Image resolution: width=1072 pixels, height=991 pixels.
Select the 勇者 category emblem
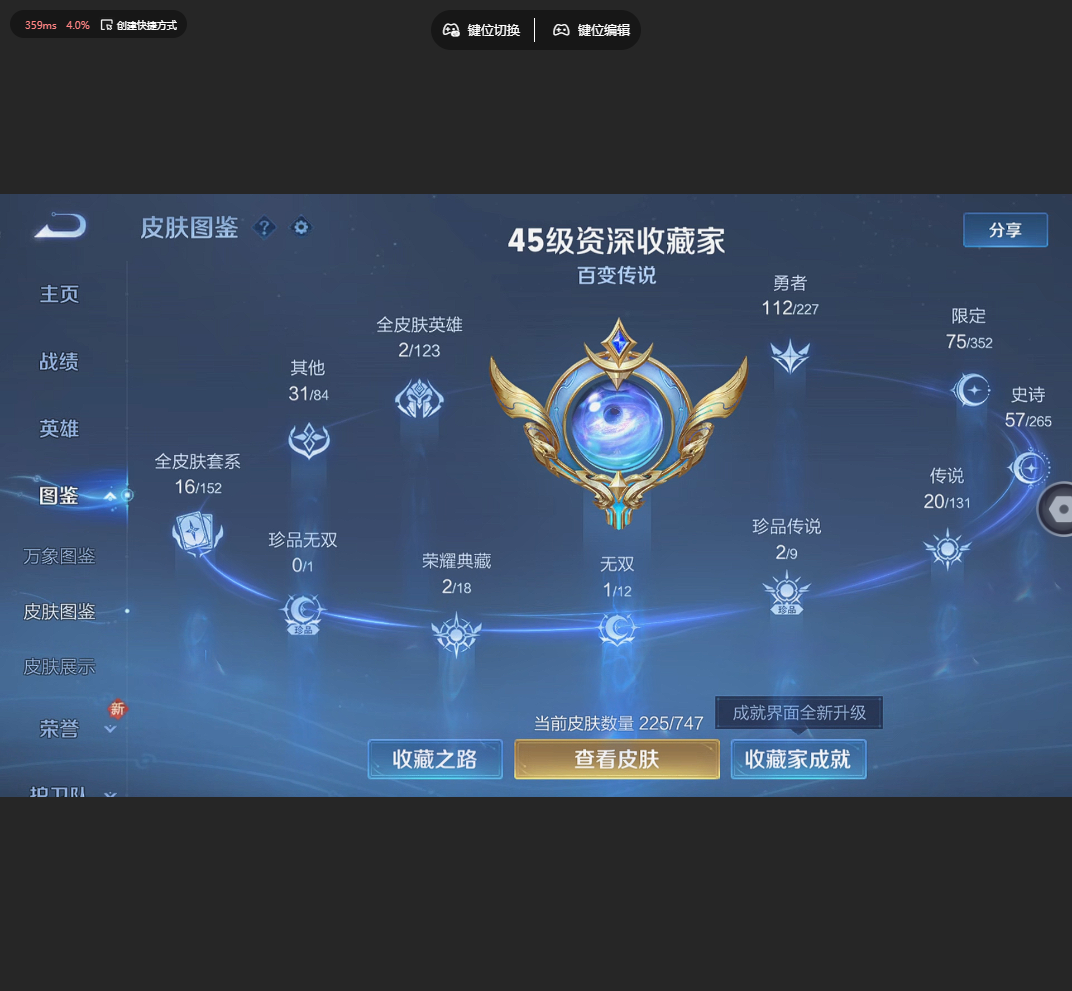click(789, 356)
